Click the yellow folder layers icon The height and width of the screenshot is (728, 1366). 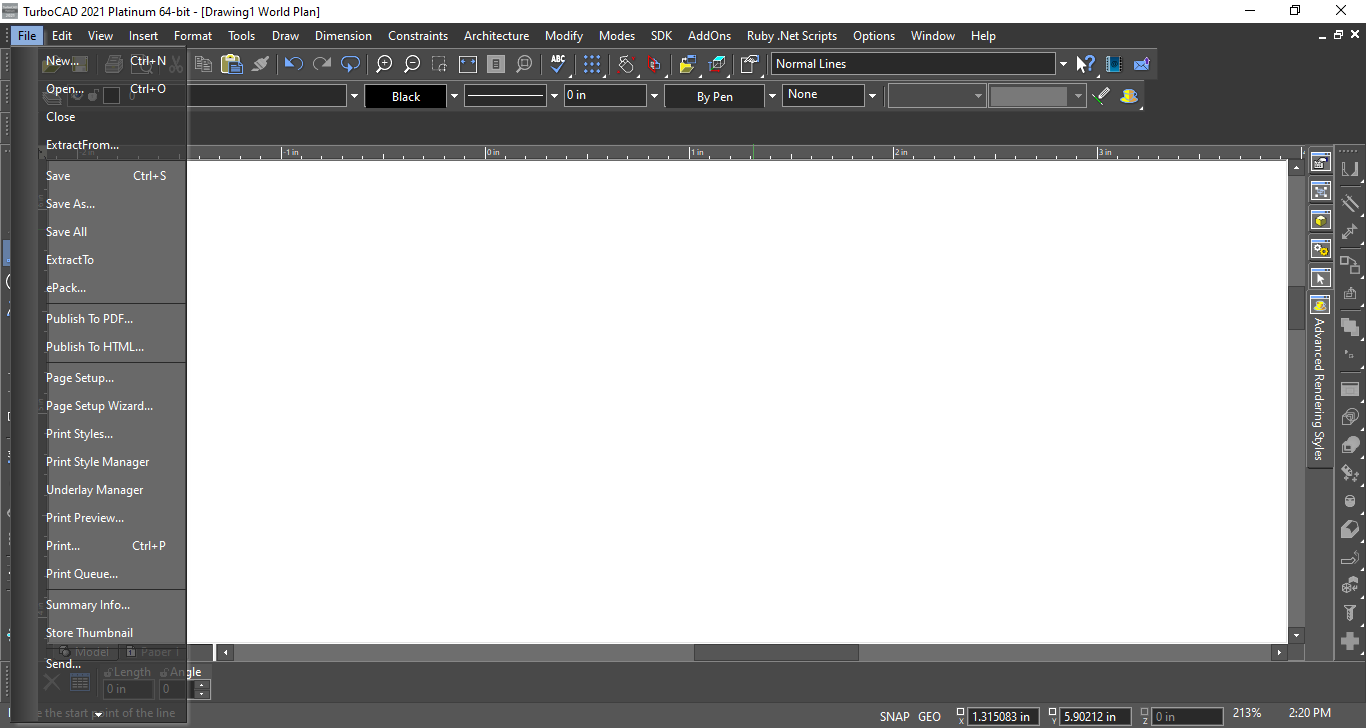(x=688, y=64)
